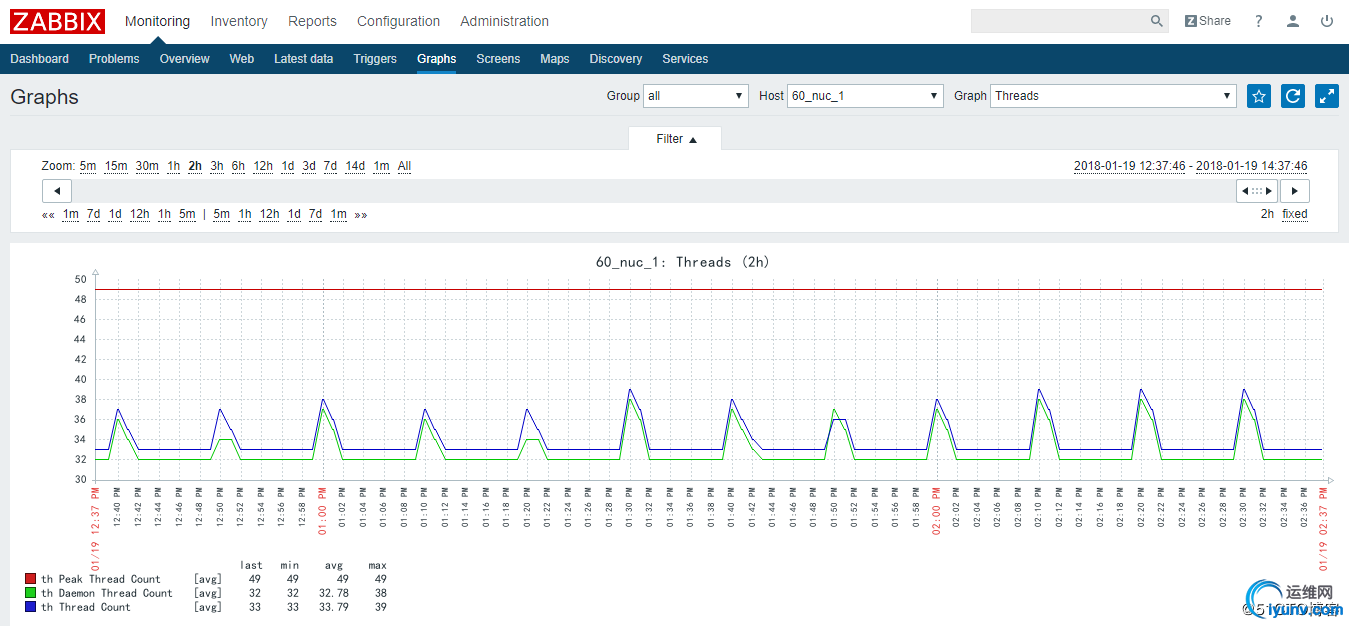Click the ZABBIX logo
1349x626 pixels.
(58, 21)
